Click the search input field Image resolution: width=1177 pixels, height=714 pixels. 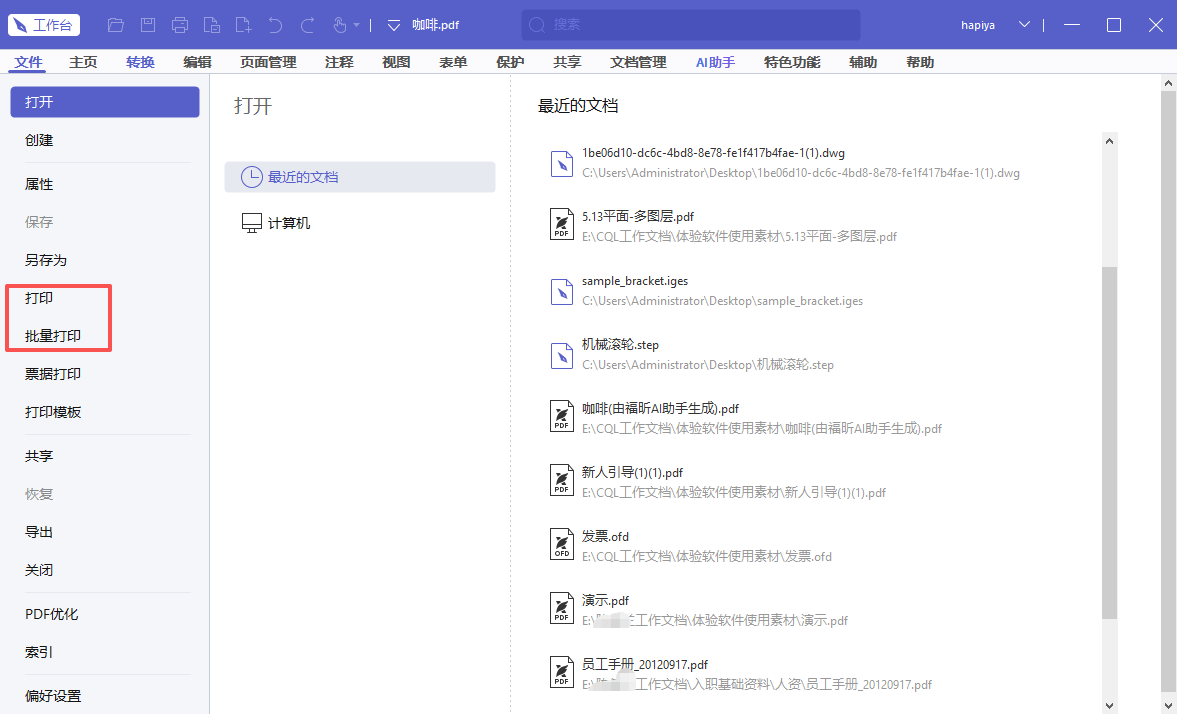691,25
